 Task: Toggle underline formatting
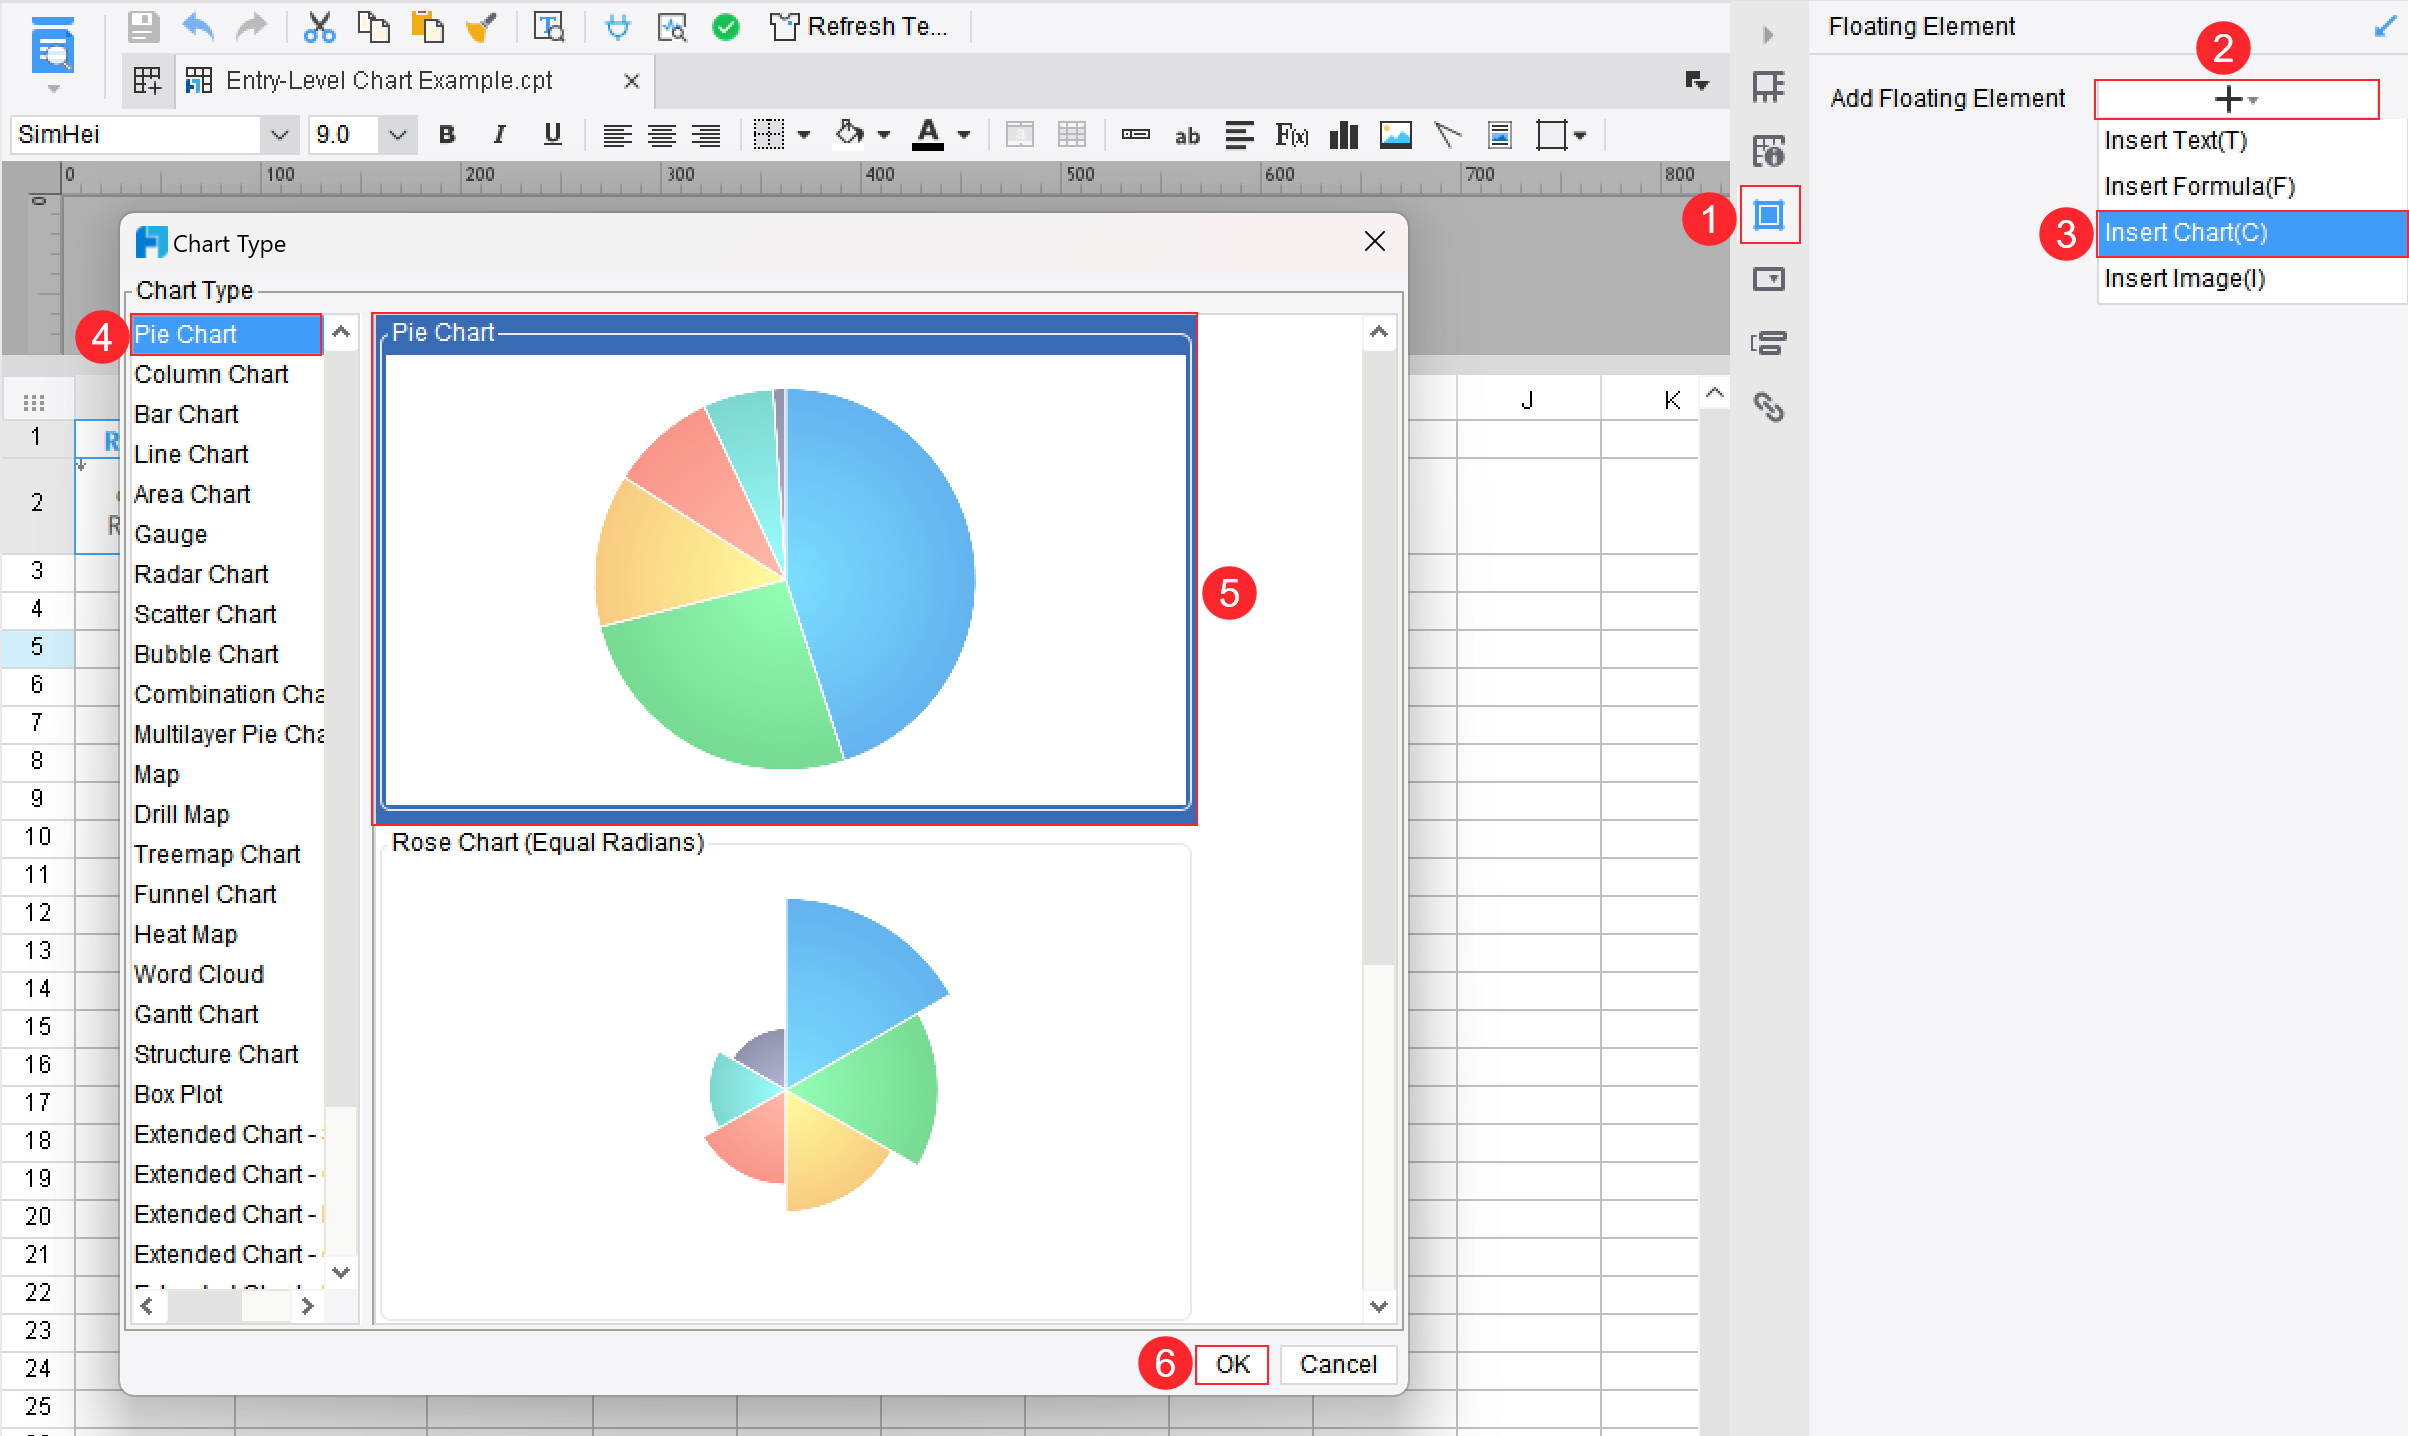(552, 135)
